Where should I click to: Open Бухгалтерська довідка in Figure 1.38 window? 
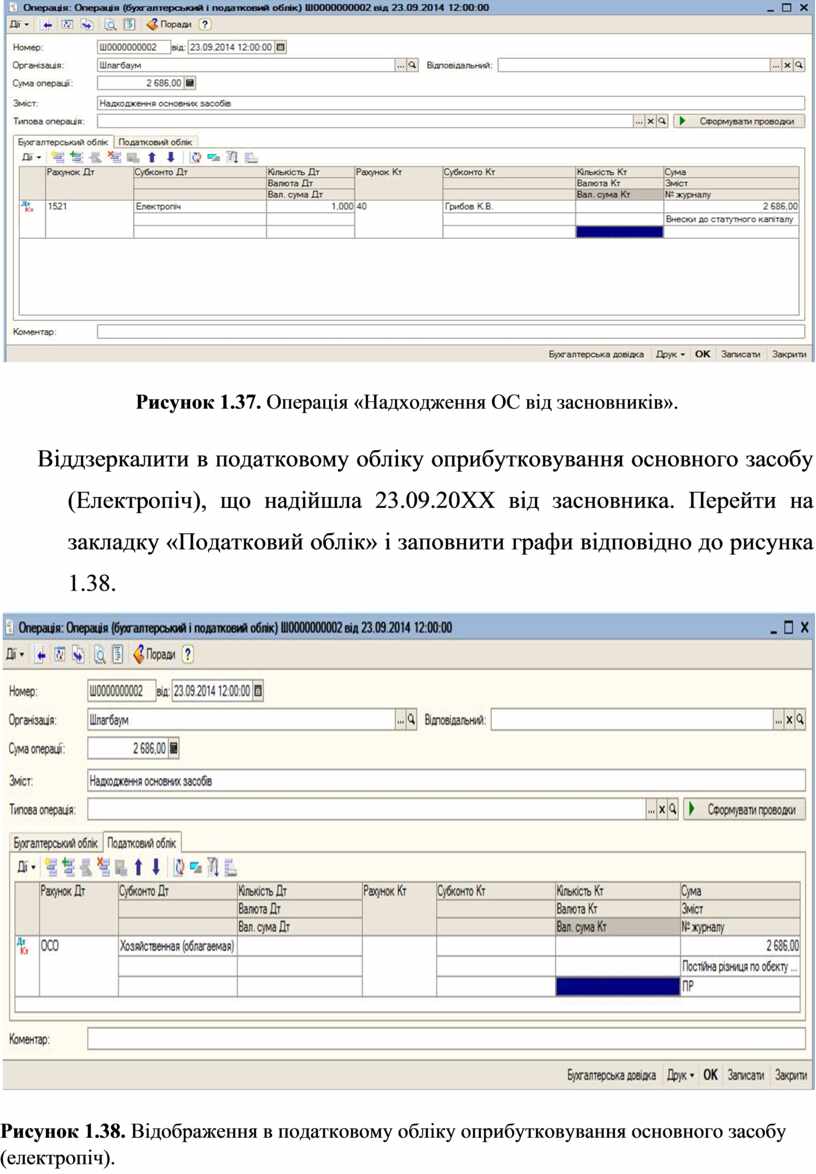point(612,1075)
